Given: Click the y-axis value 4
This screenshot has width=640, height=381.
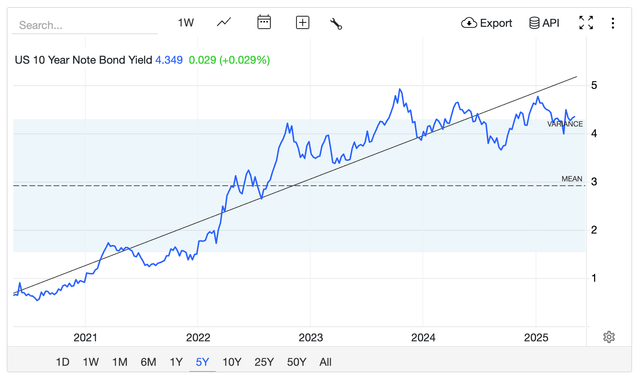Looking at the screenshot, I should 594,134.
